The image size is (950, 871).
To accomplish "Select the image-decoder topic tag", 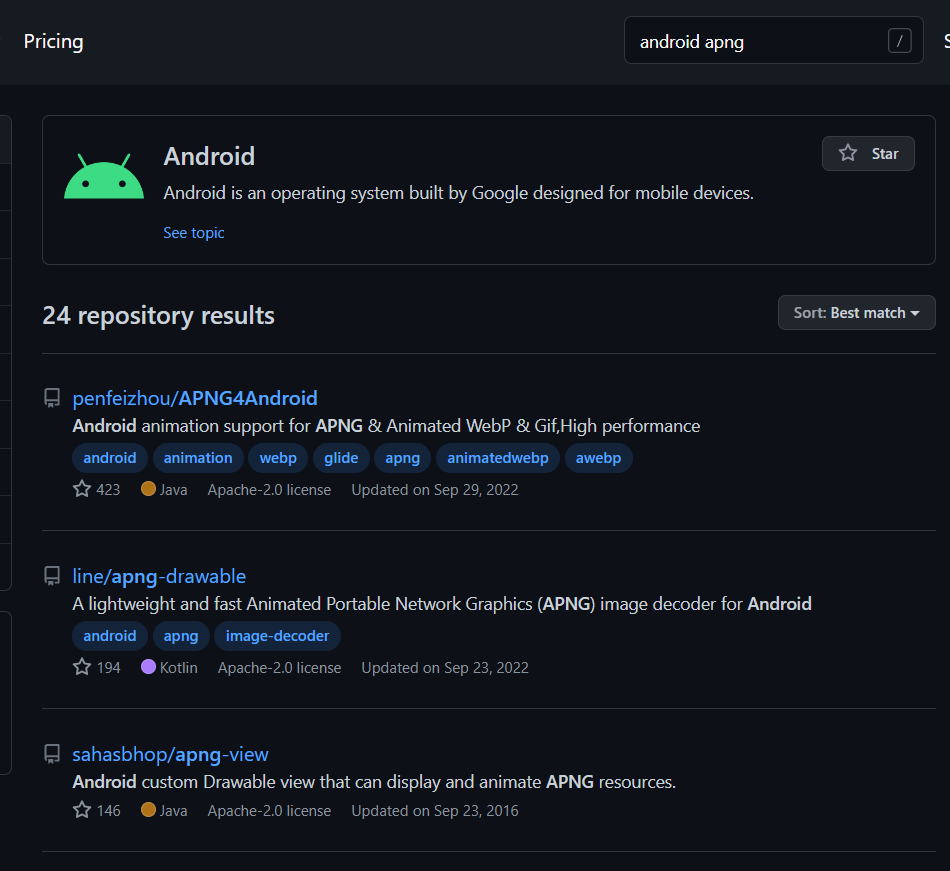I will coord(277,636).
